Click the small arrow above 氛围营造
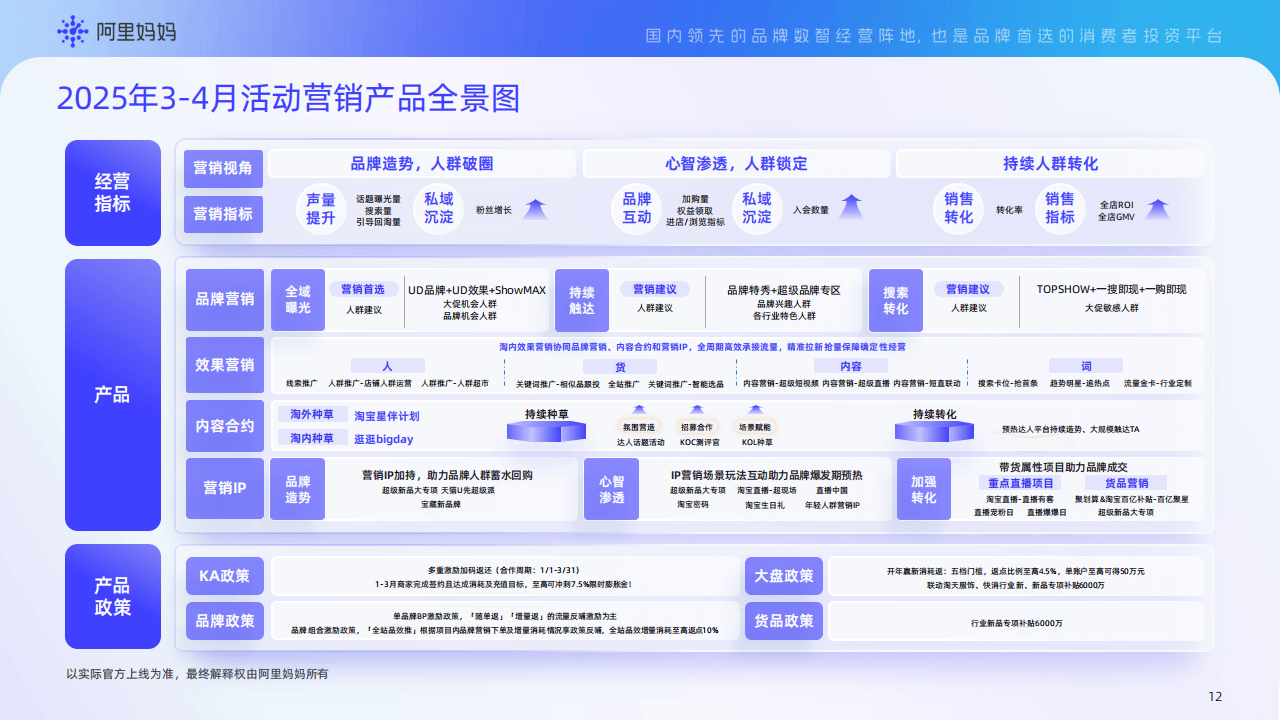 [x=640, y=410]
